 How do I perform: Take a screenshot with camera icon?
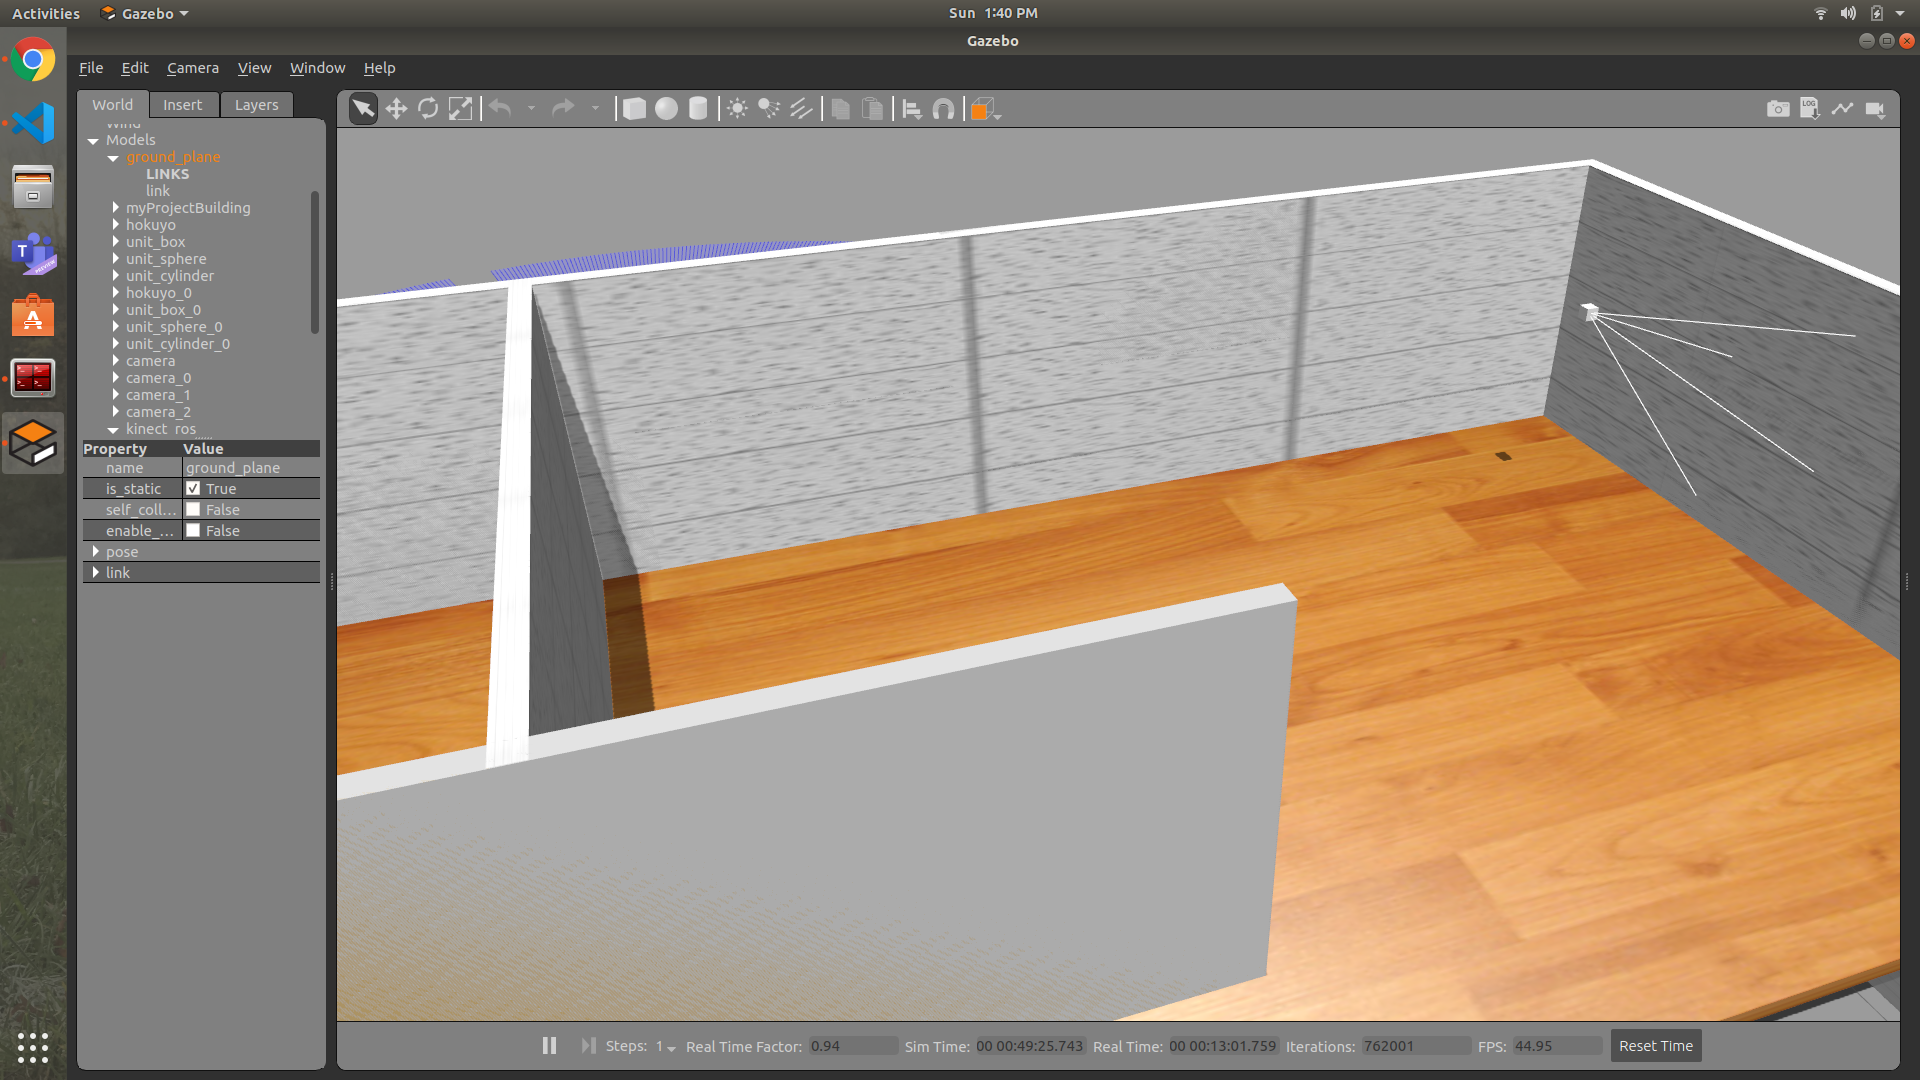[x=1777, y=109]
